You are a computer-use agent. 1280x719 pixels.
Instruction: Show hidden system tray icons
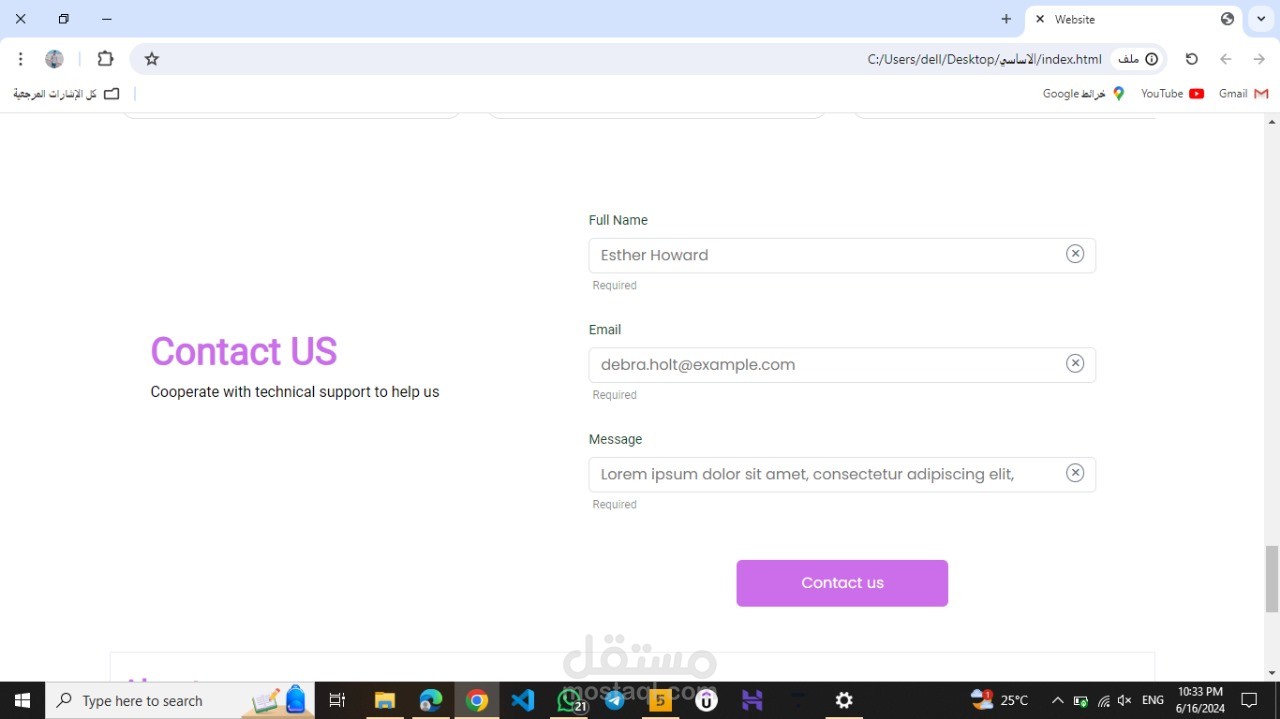[x=1057, y=700]
